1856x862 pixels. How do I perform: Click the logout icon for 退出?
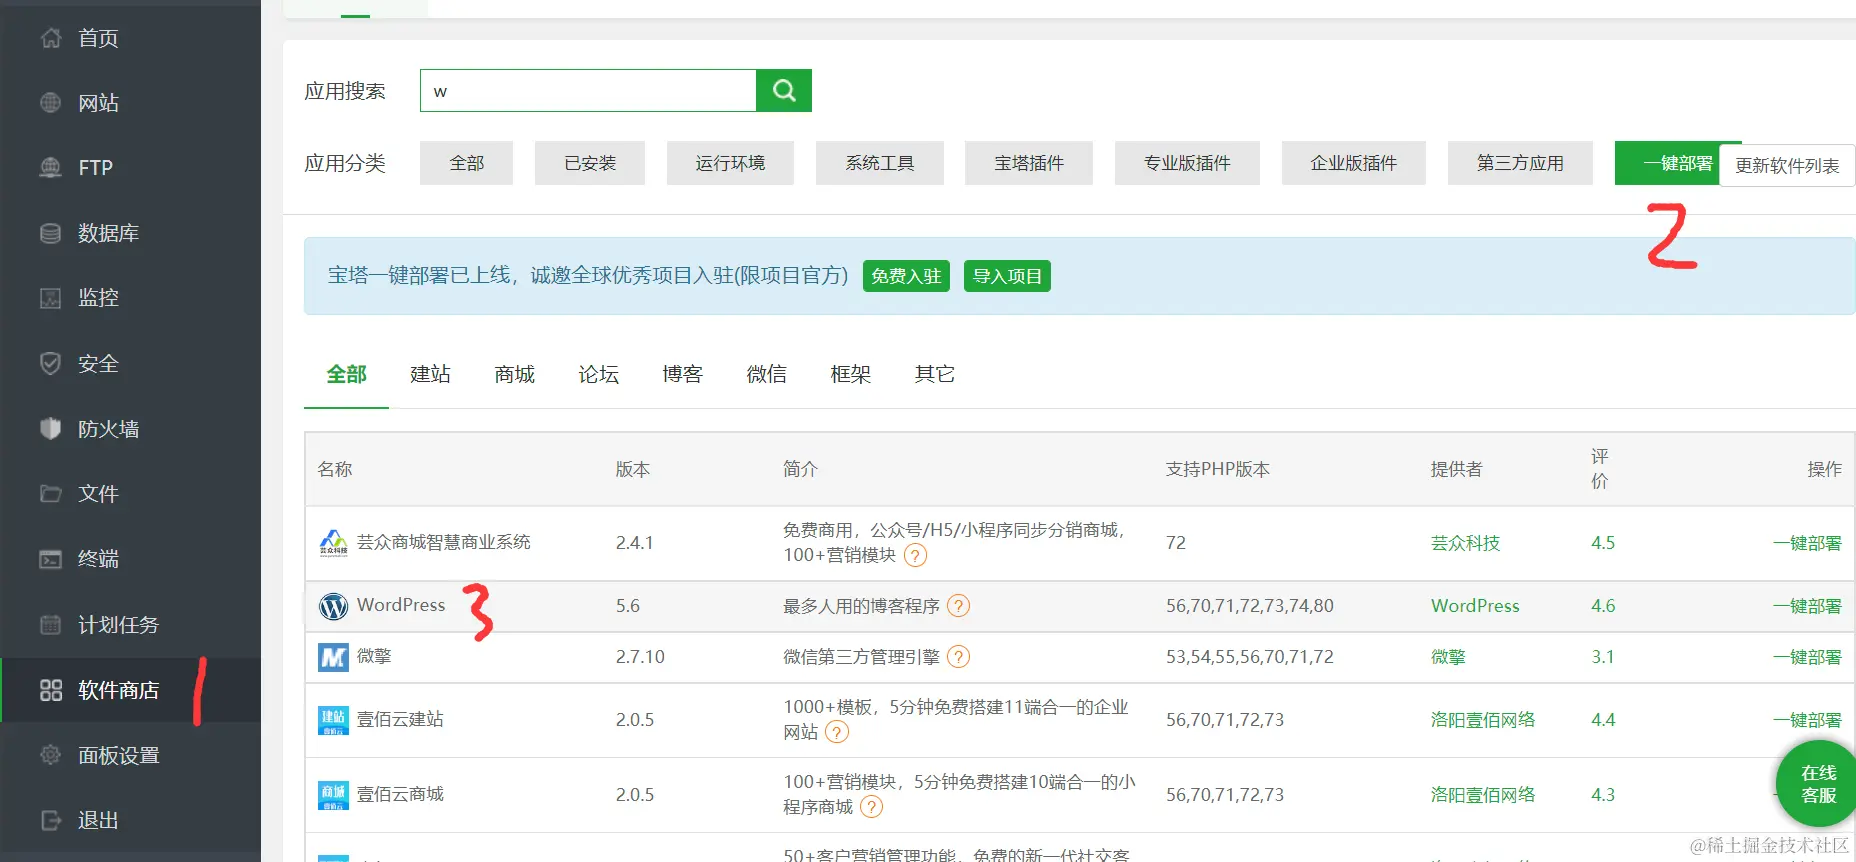click(x=51, y=820)
